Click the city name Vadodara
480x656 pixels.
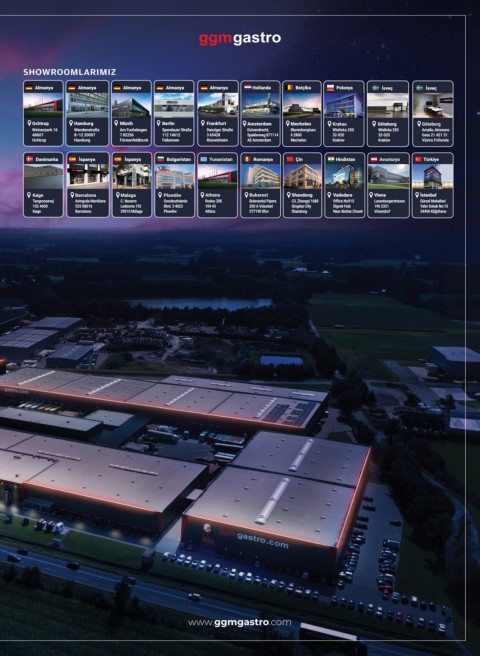(342, 195)
